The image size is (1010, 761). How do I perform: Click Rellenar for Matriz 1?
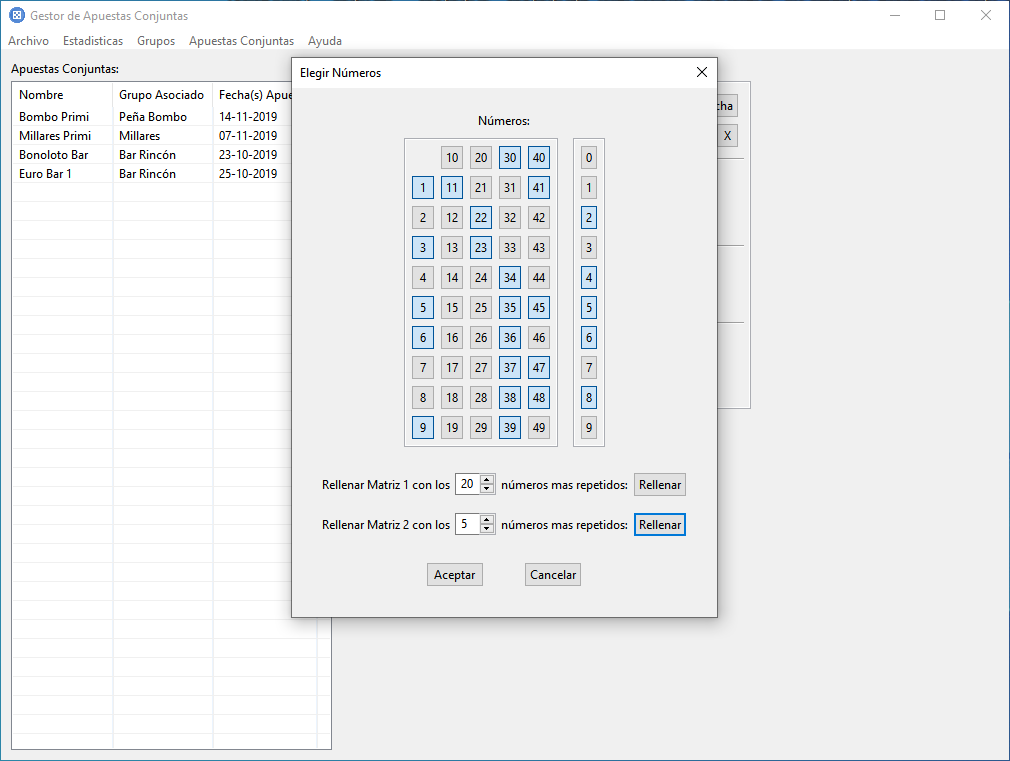(x=660, y=485)
